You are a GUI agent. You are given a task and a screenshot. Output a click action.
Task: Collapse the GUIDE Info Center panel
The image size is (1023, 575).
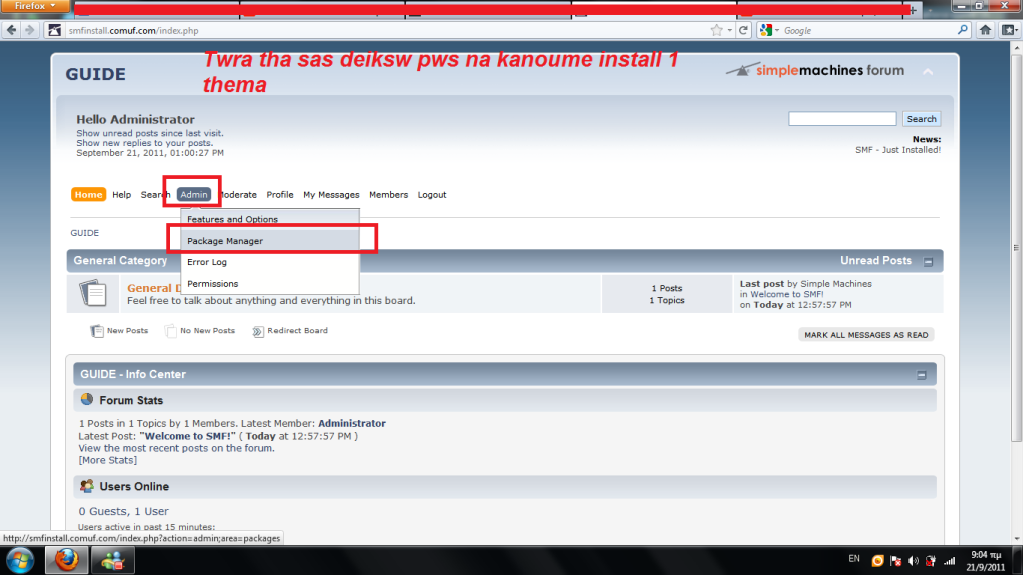point(922,375)
